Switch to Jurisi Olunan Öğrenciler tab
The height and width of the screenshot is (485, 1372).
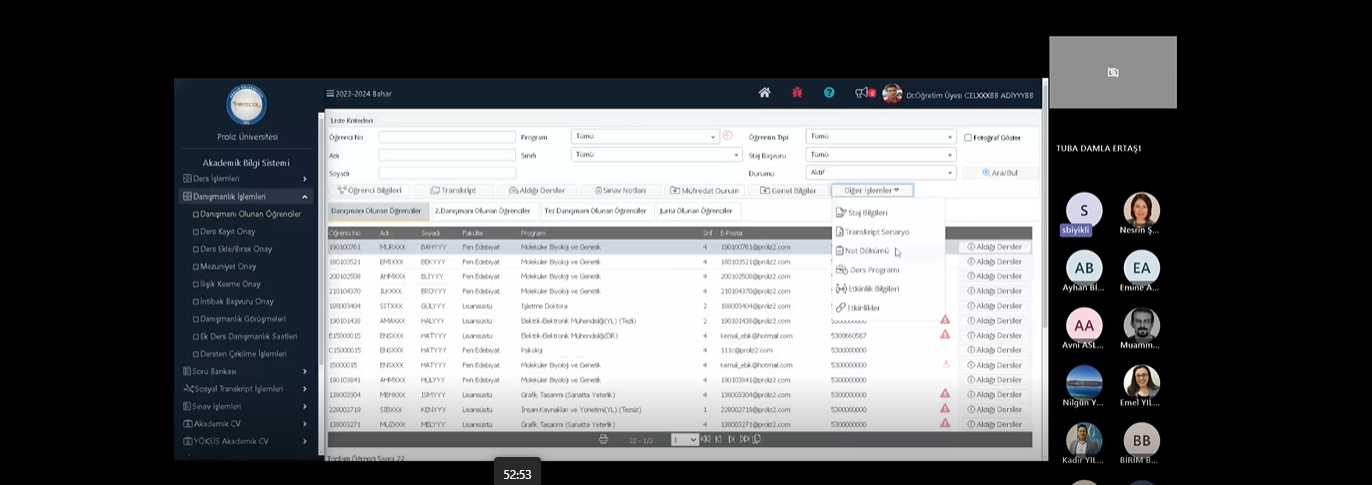pos(697,211)
